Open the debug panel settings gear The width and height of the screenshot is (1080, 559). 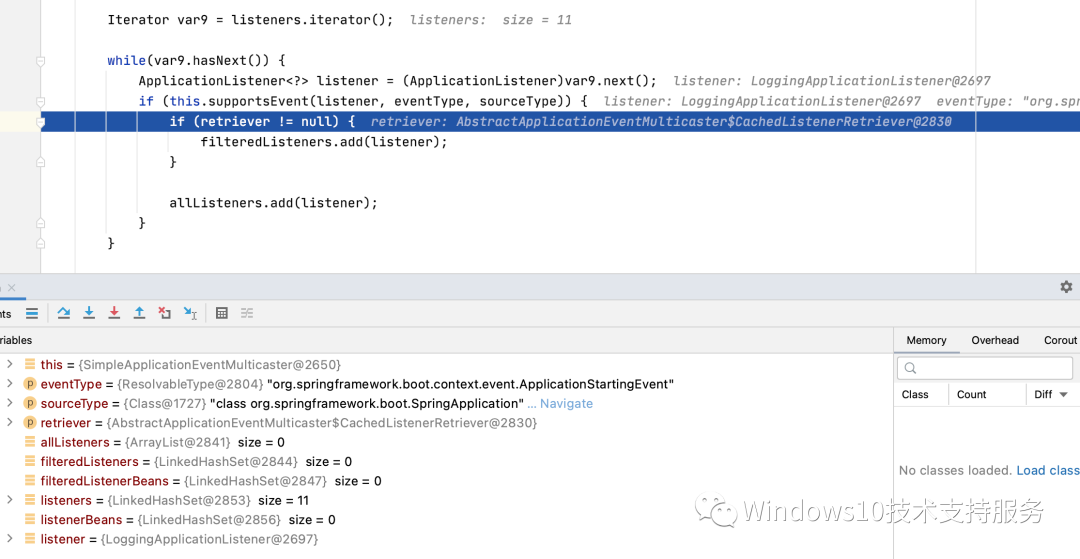1066,287
